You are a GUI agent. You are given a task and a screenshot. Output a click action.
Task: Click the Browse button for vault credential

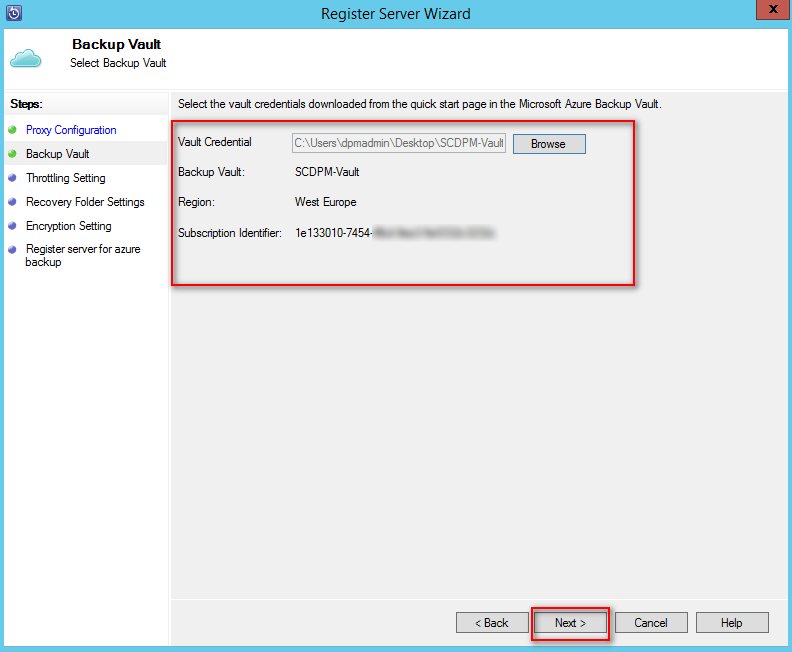pyautogui.click(x=549, y=144)
